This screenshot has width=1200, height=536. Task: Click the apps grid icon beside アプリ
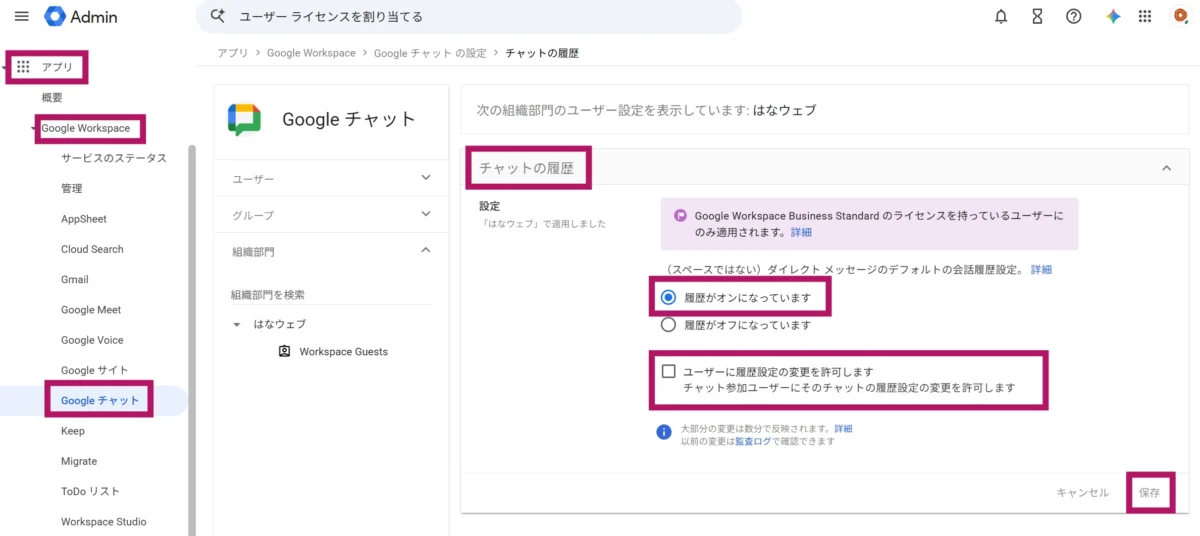pos(24,67)
